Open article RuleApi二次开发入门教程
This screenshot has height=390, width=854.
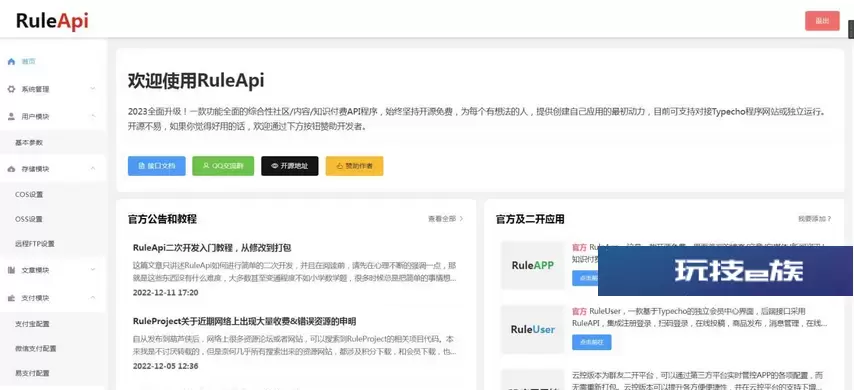click(212, 248)
